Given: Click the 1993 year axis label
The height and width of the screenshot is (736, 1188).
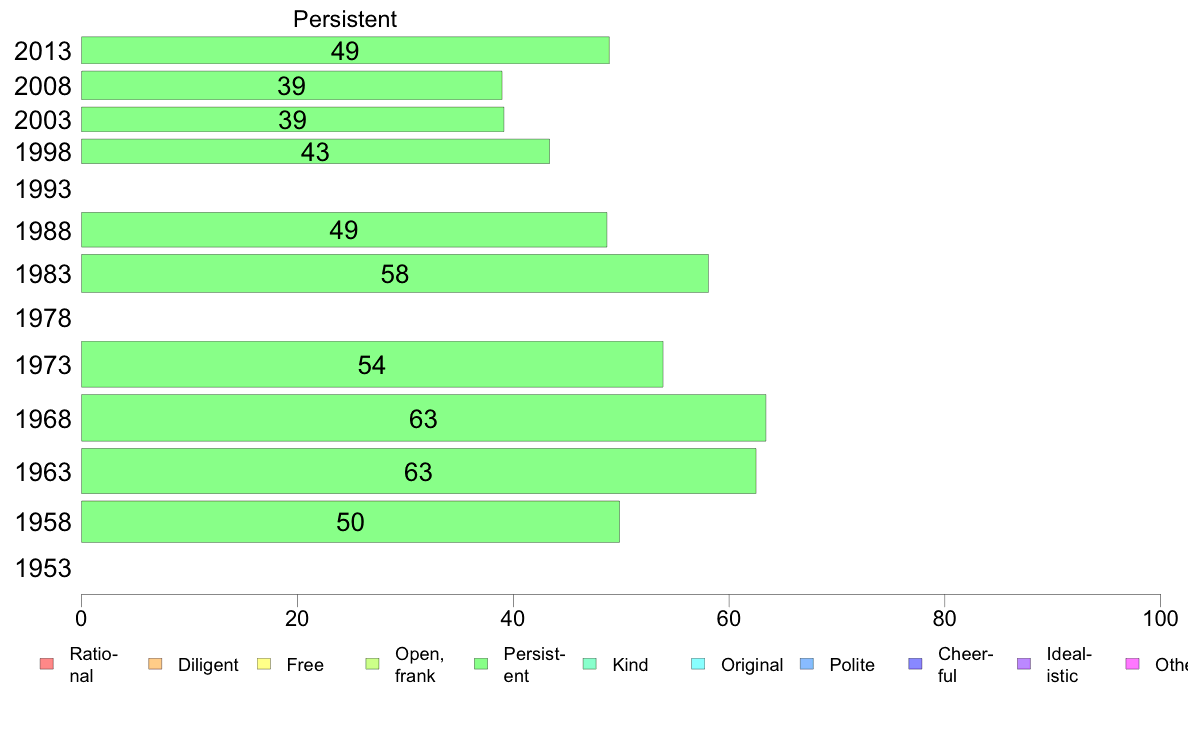Looking at the screenshot, I should pos(43,189).
